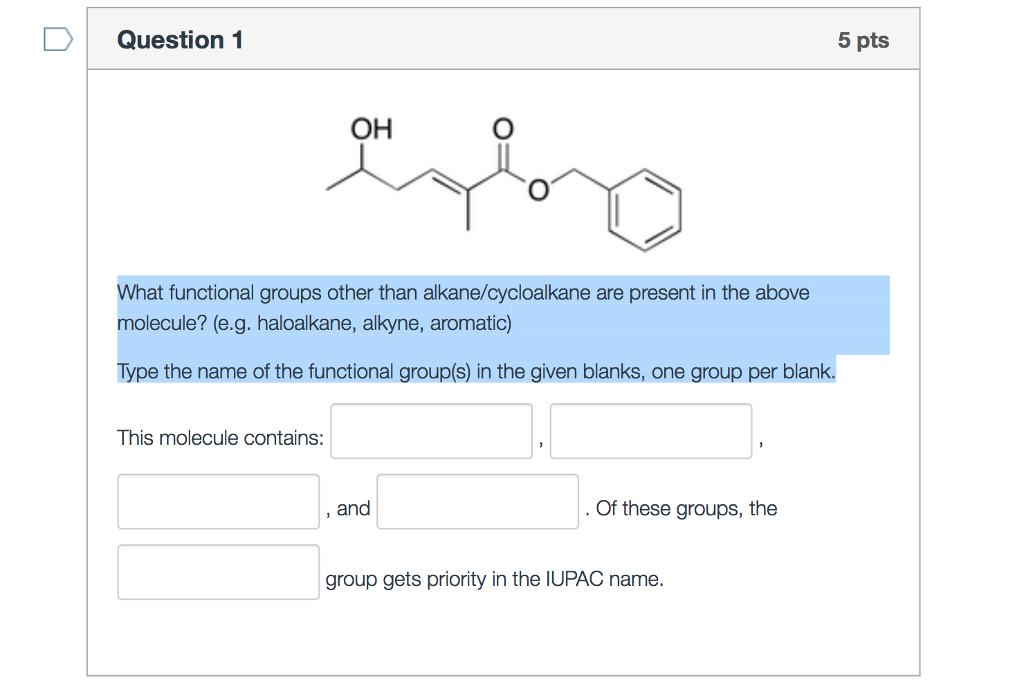Screen dimensions: 1024x689
Task: Click the ester oxygen in the molecule
Action: click(x=537, y=188)
